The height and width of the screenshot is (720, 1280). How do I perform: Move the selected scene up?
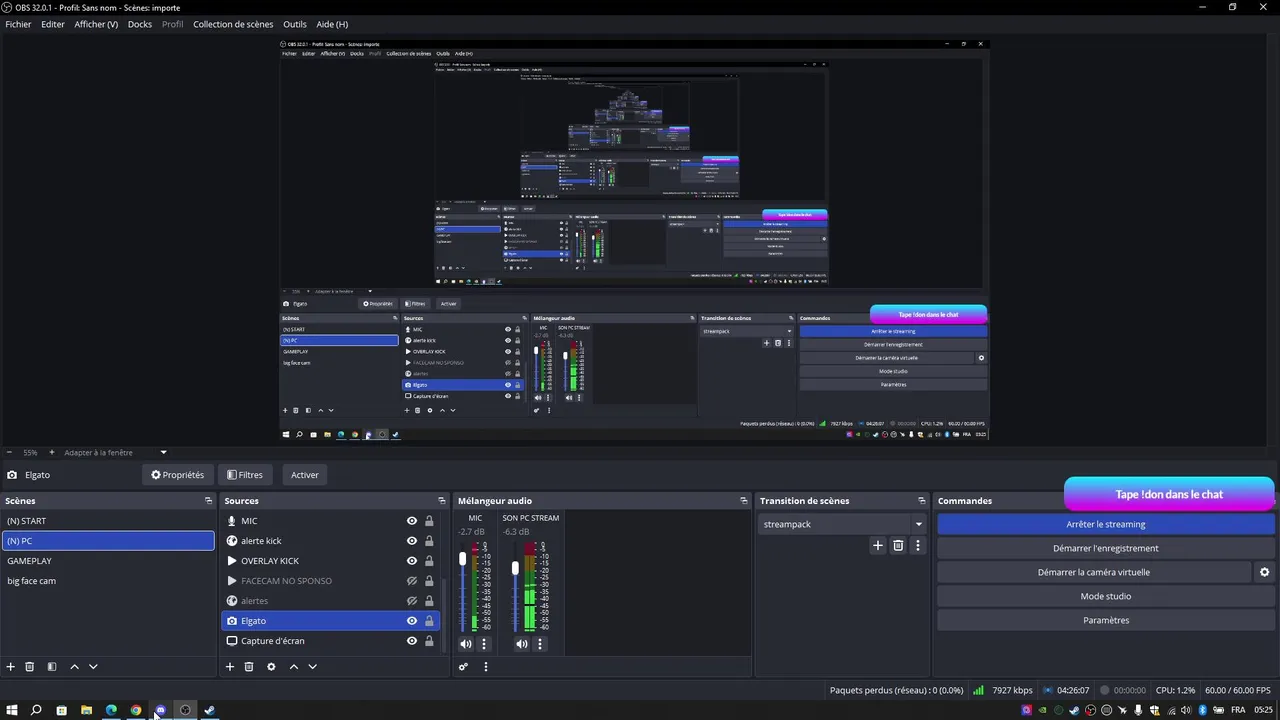coord(74,667)
